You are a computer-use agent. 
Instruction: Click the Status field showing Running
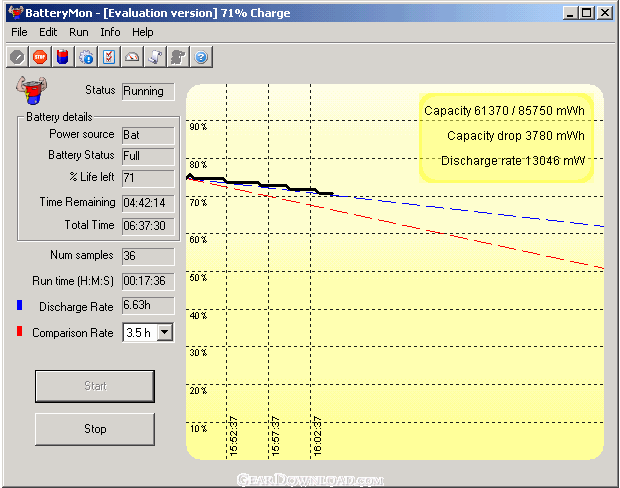pyautogui.click(x=148, y=91)
